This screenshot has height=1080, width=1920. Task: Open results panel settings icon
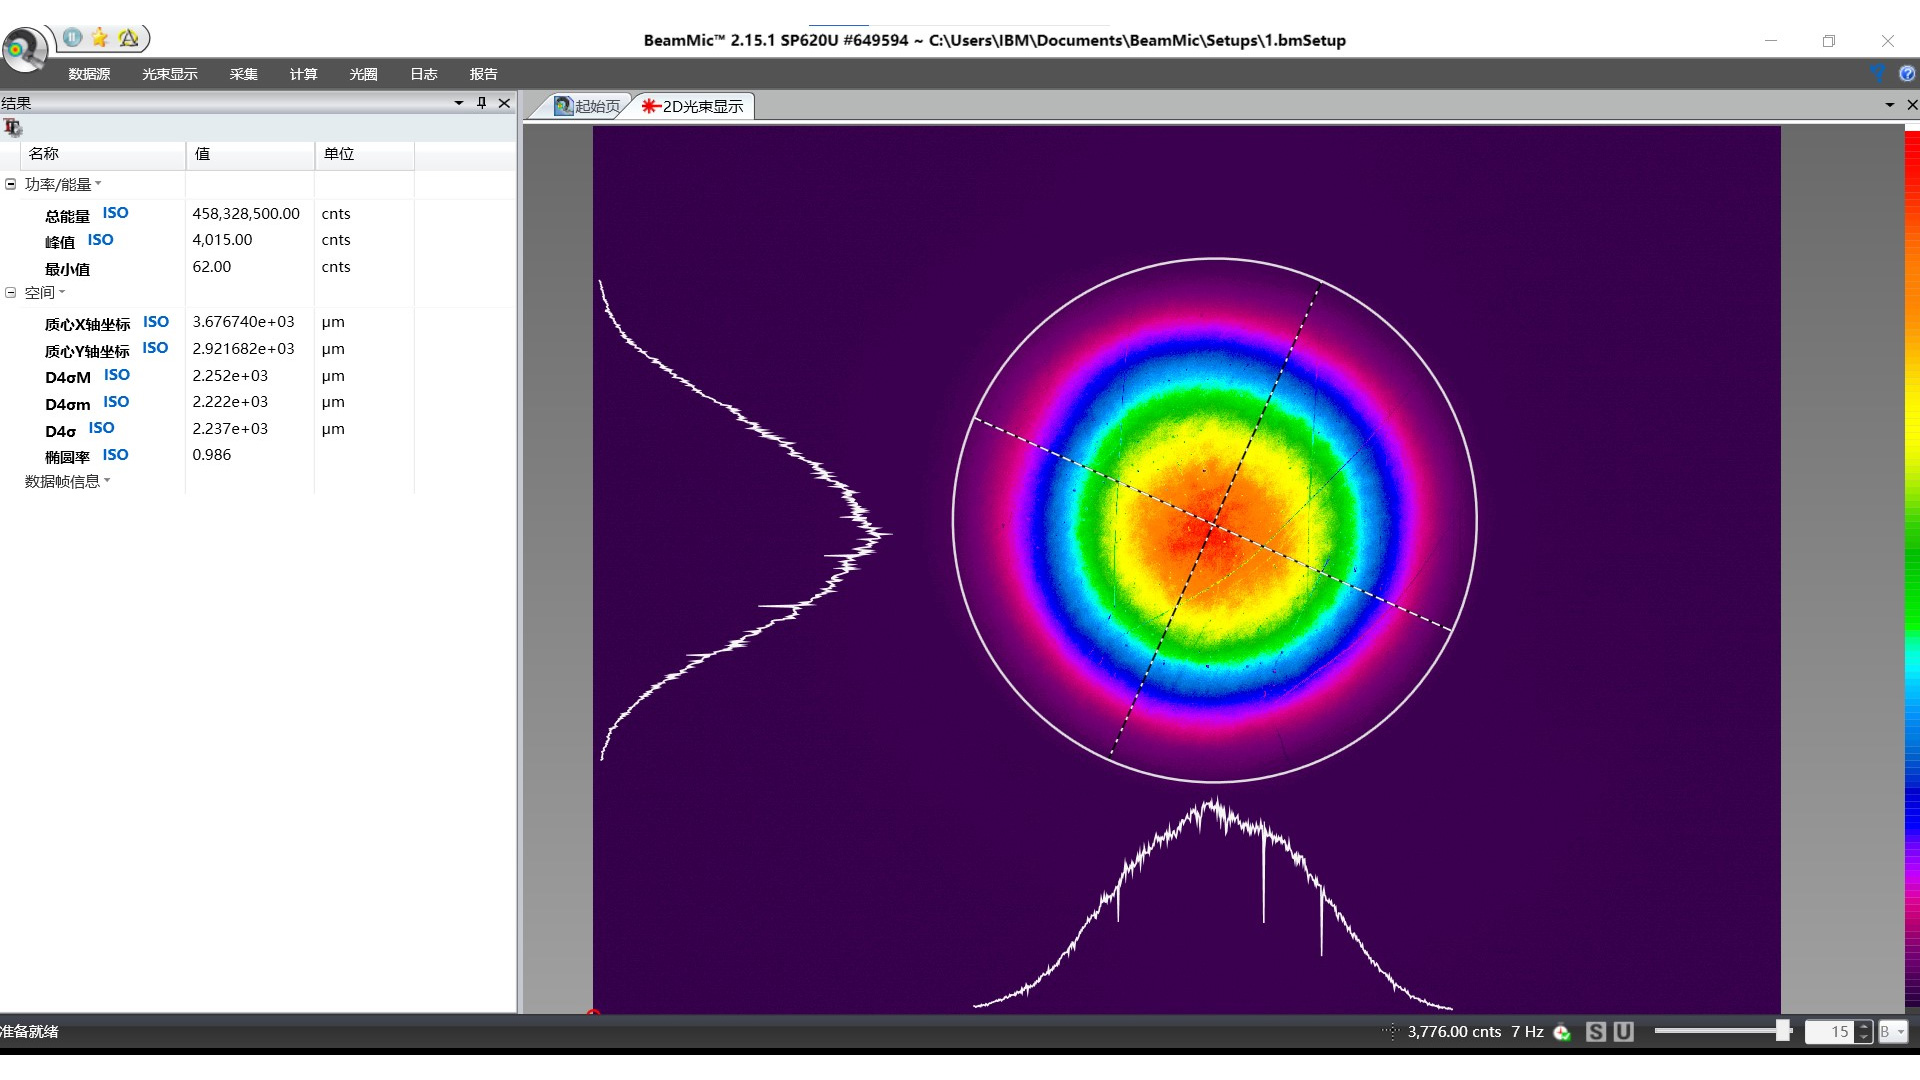click(x=12, y=127)
